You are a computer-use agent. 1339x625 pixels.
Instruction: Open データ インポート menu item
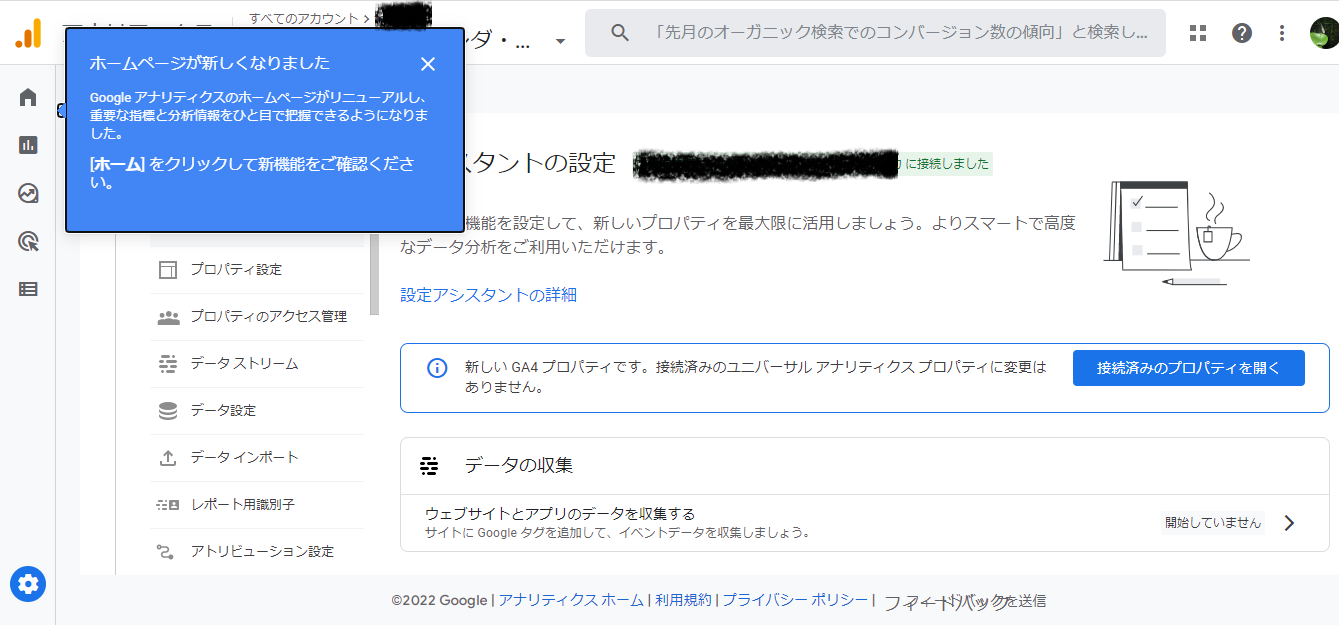pos(257,457)
